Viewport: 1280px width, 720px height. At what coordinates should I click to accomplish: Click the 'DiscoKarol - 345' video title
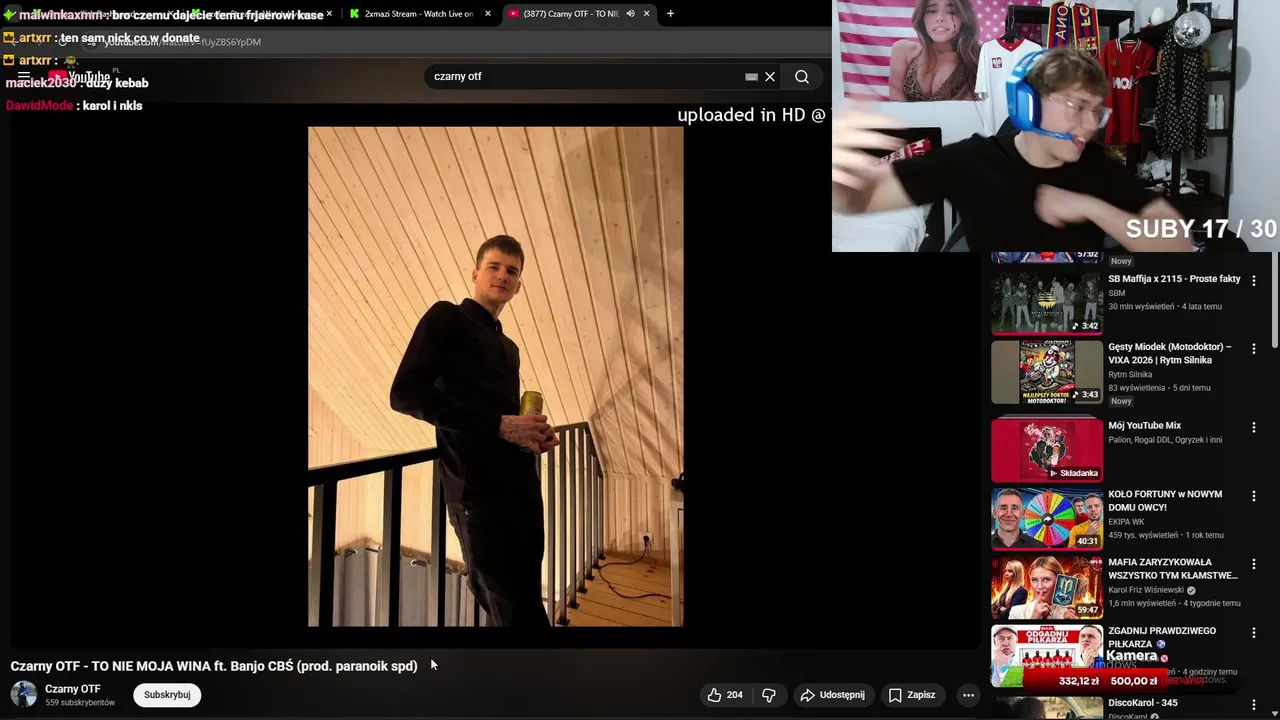pyautogui.click(x=1142, y=703)
